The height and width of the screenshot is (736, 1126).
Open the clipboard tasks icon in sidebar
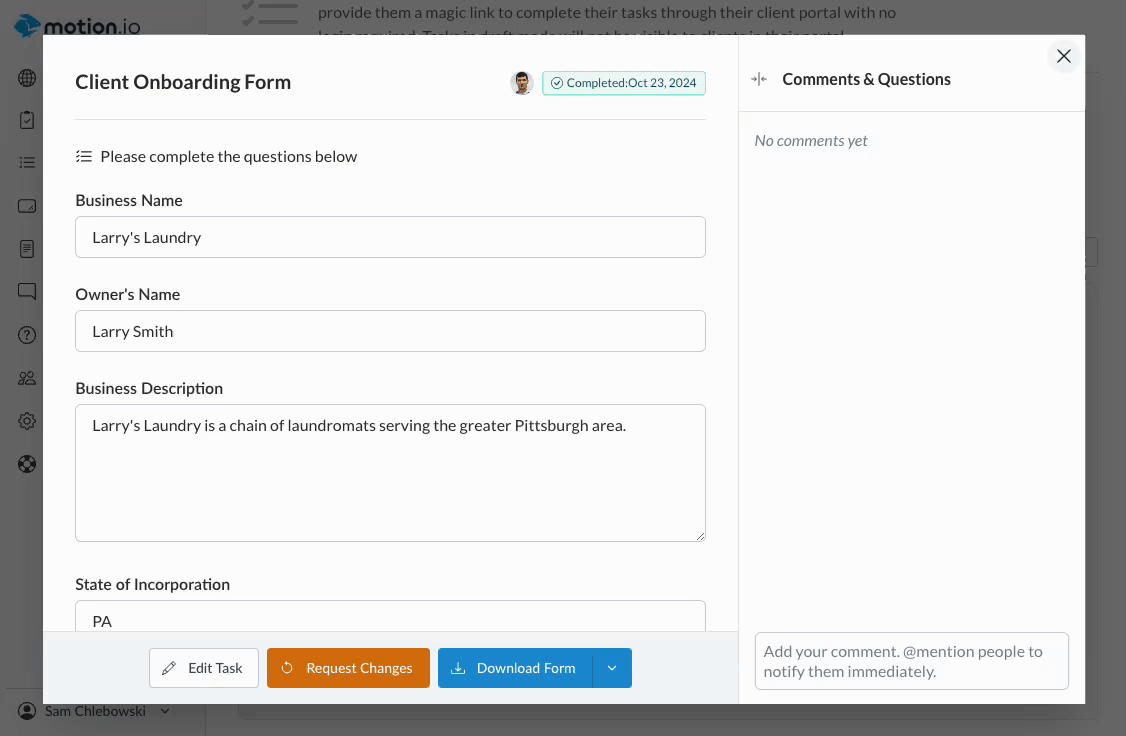[x=27, y=120]
